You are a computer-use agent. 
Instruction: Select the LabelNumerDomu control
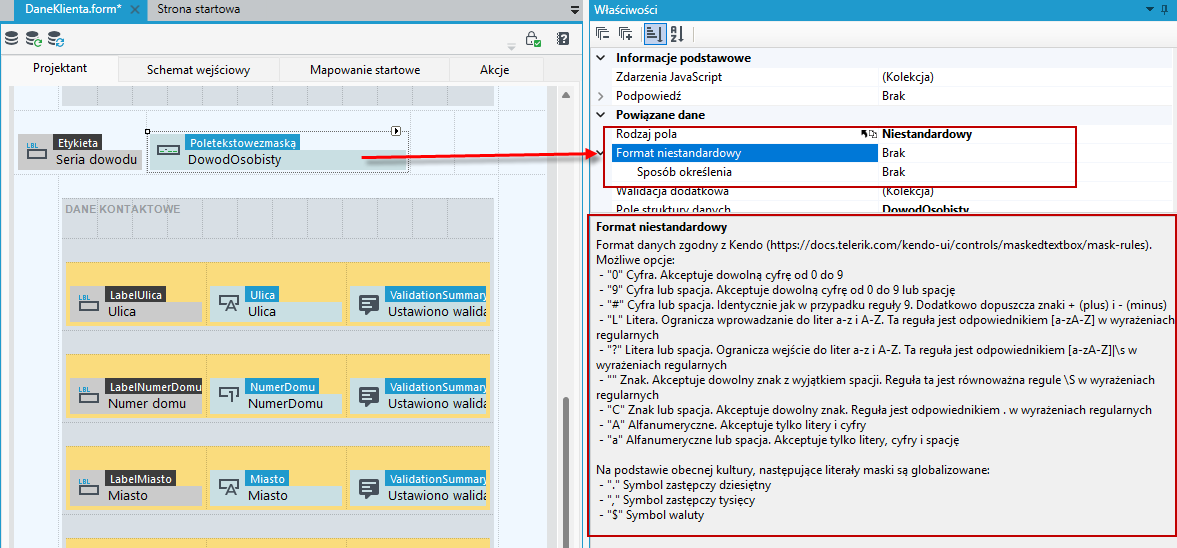[x=135, y=396]
